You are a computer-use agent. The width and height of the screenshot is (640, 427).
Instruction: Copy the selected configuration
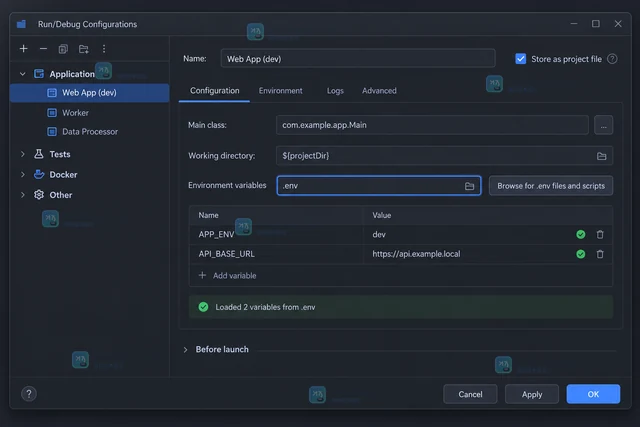63,49
